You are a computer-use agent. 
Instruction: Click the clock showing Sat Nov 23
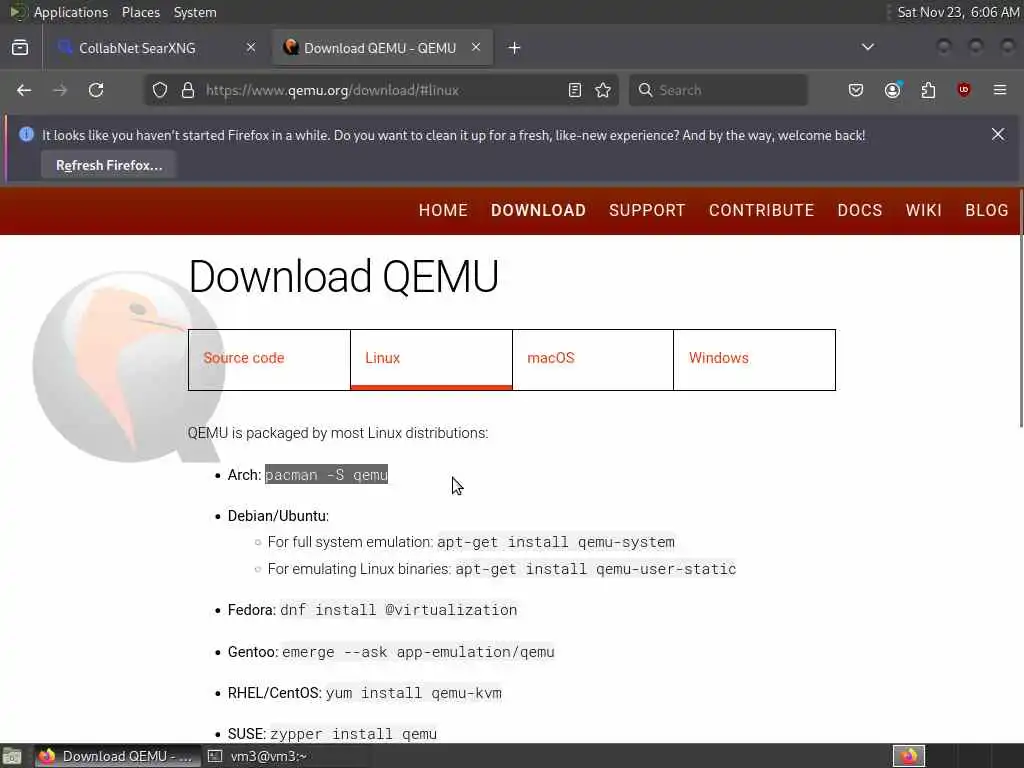(x=957, y=12)
